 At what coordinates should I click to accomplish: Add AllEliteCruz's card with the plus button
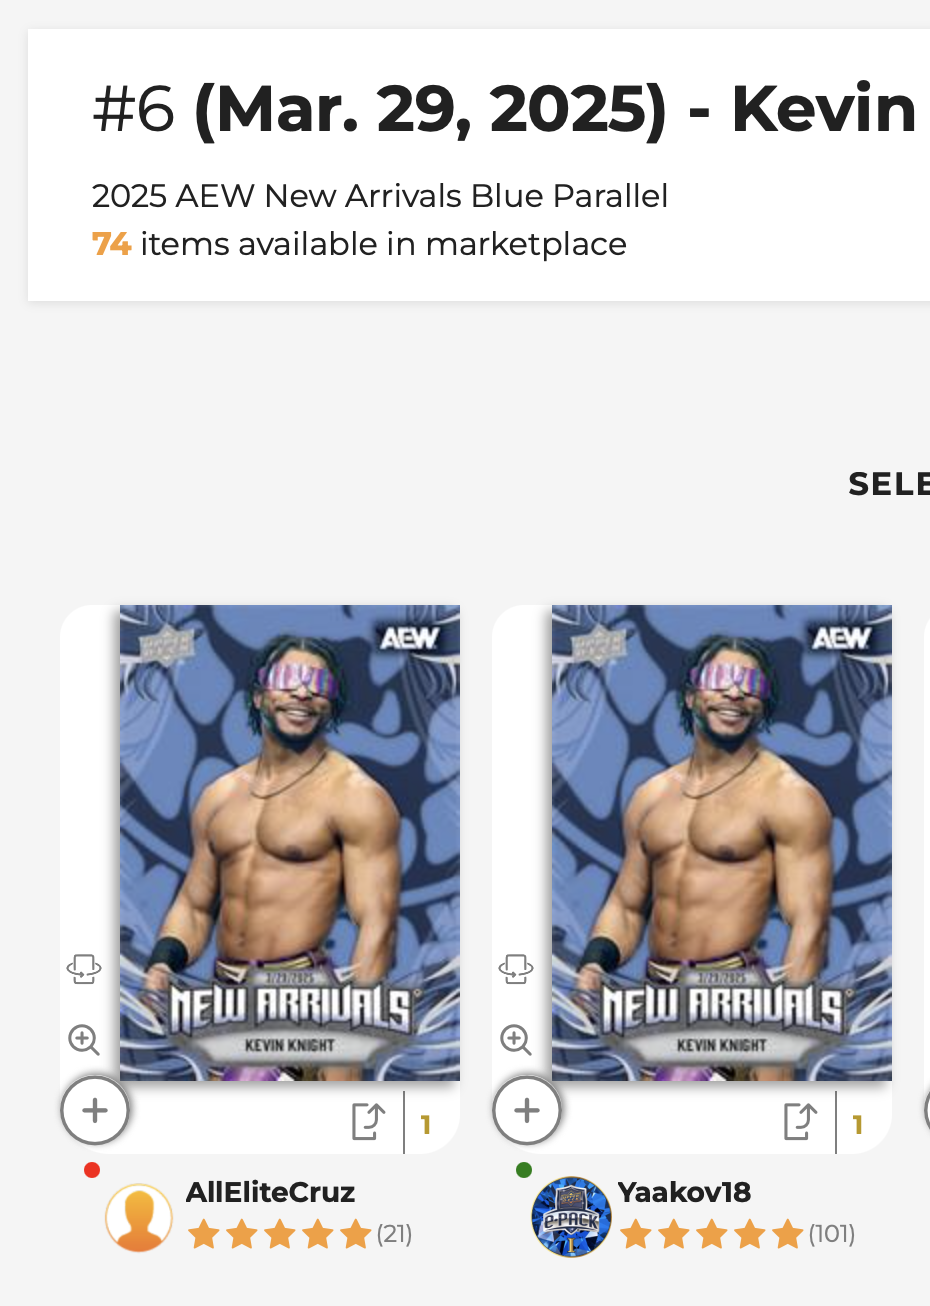point(95,1110)
